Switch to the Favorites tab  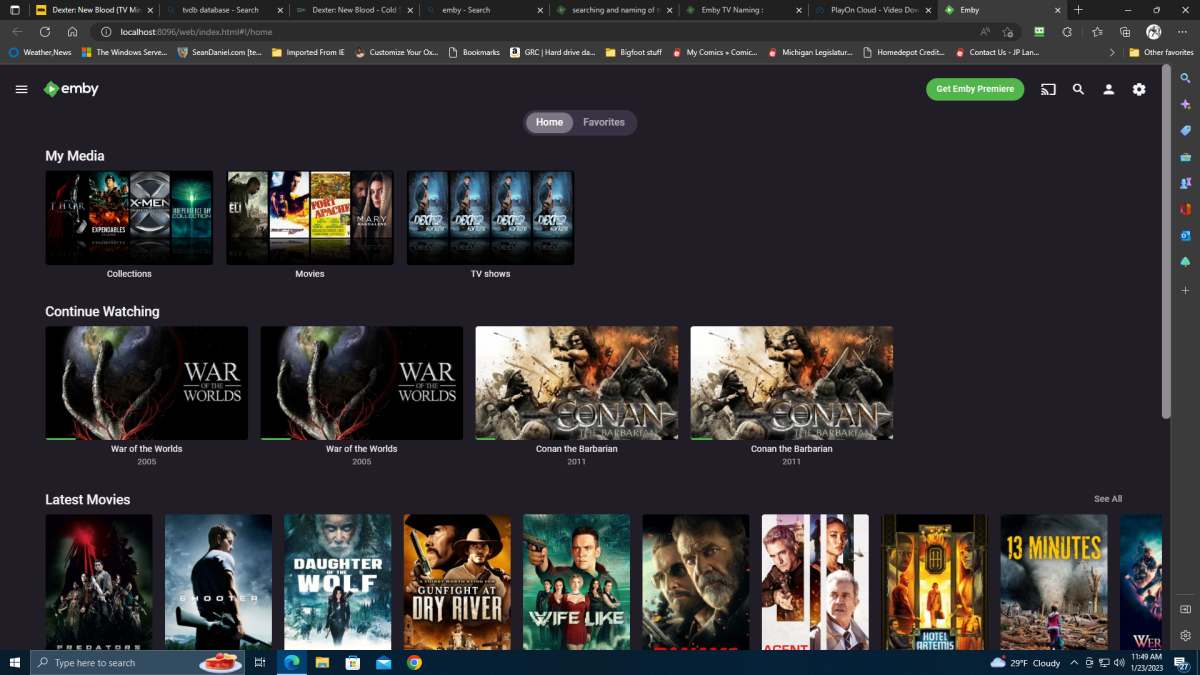pos(603,122)
